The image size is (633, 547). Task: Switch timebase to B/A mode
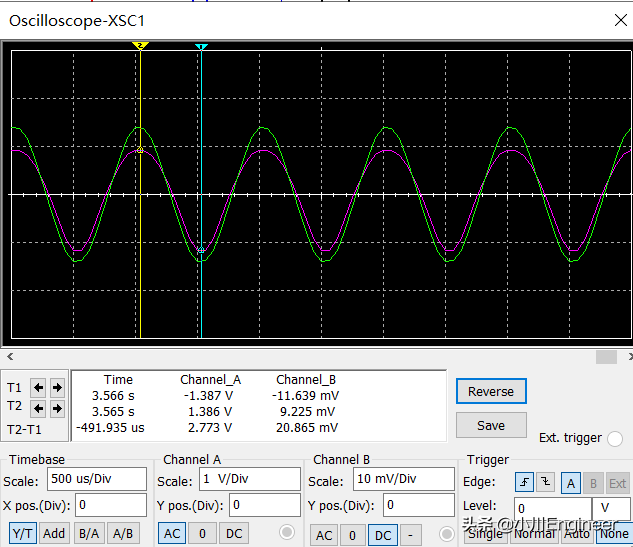click(x=89, y=533)
